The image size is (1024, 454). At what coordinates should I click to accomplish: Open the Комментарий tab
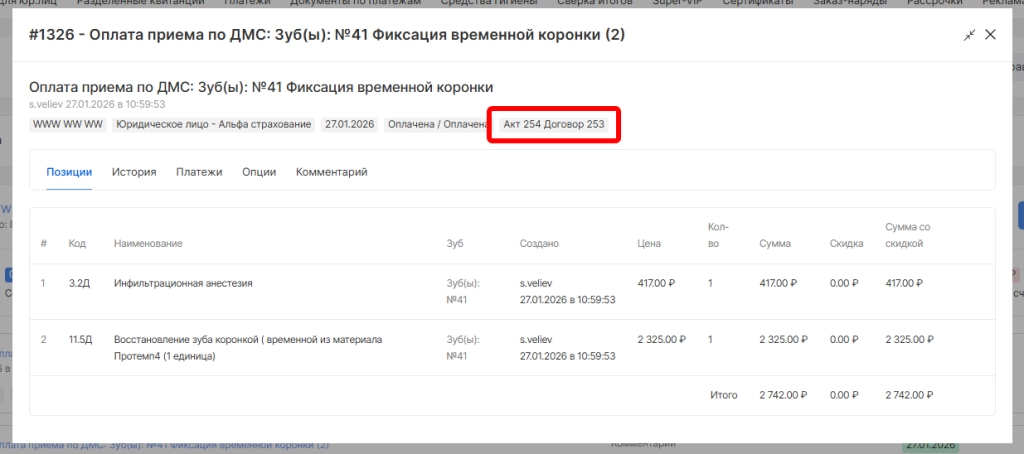[x=332, y=172]
